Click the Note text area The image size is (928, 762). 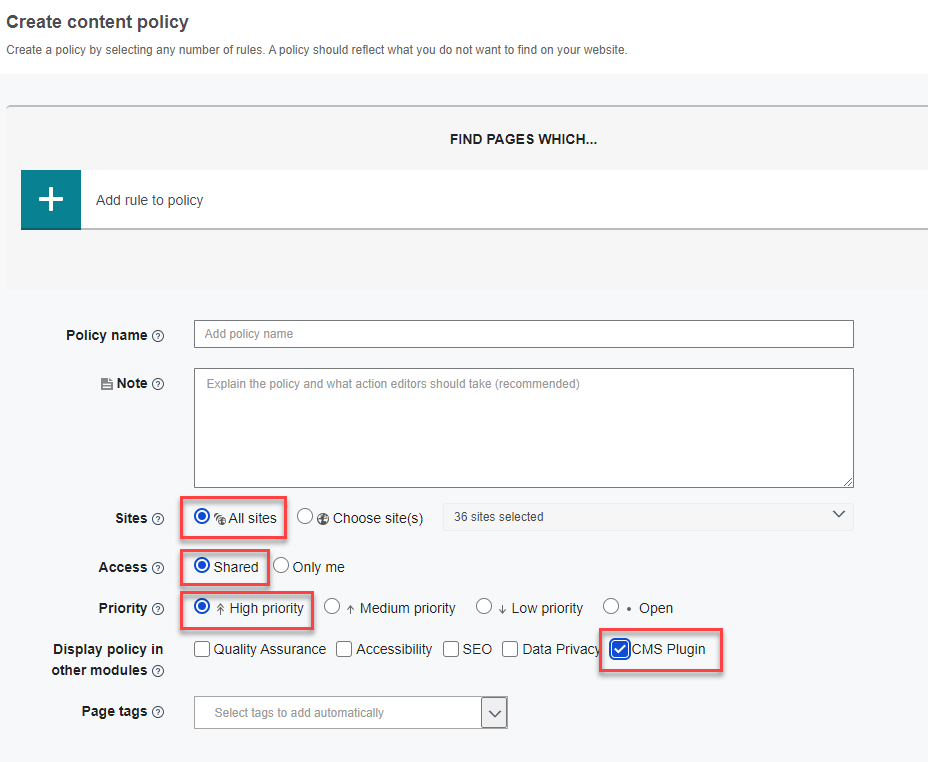(523, 428)
